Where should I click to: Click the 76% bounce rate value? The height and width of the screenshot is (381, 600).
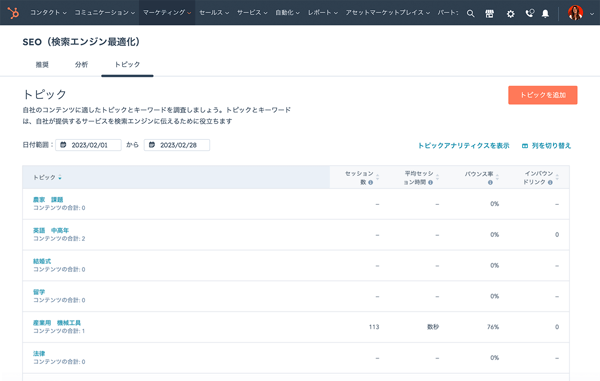(x=493, y=327)
